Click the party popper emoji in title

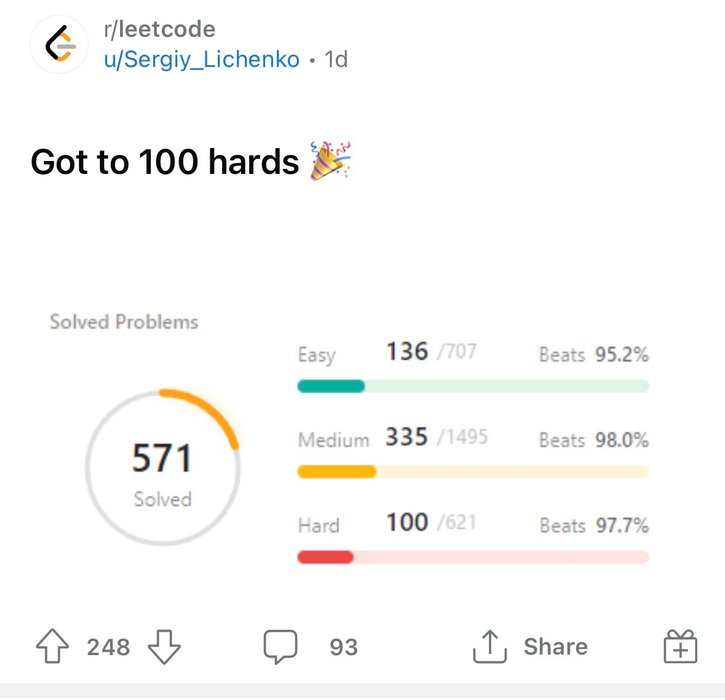click(330, 160)
